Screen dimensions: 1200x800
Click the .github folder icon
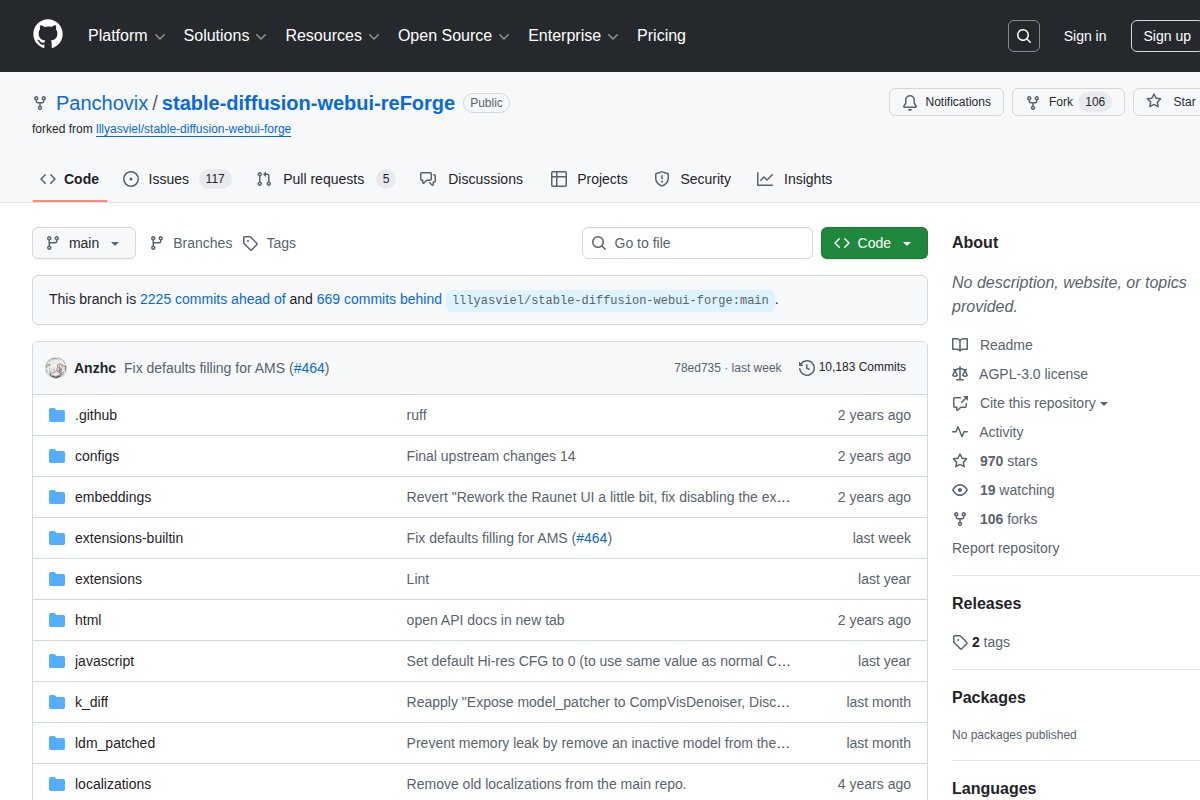(x=57, y=415)
